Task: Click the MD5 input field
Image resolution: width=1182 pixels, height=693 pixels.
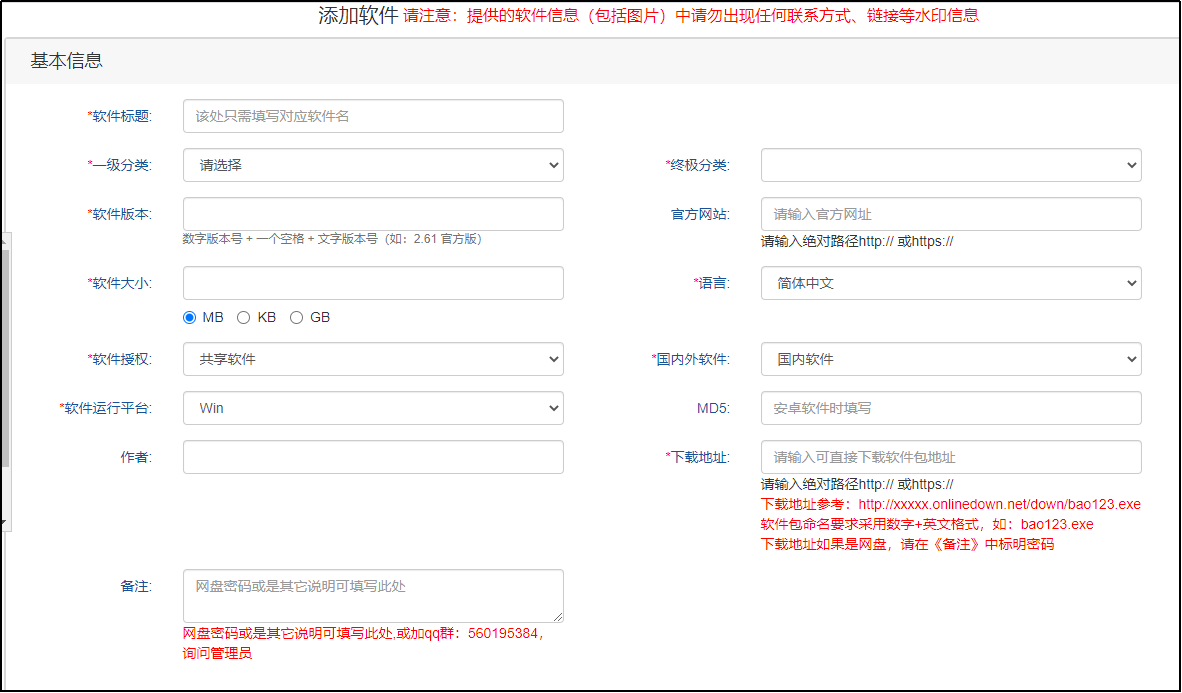Action: 951,408
